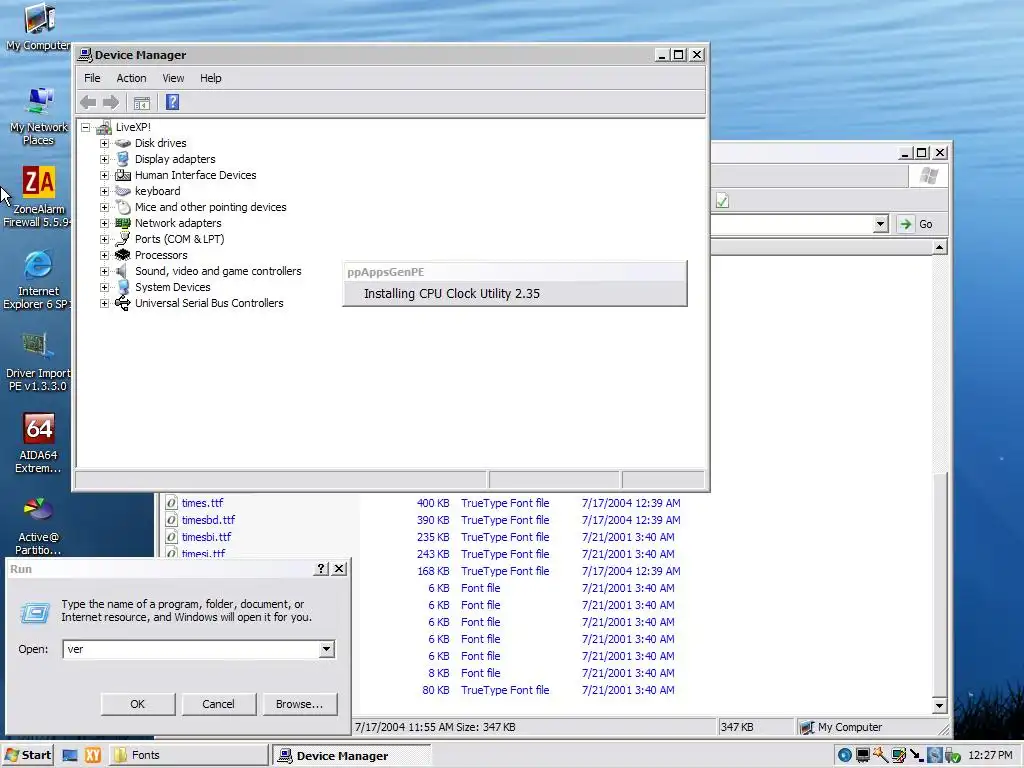Image resolution: width=1024 pixels, height=768 pixels.
Task: Click OK in the Run dialog
Action: point(137,704)
